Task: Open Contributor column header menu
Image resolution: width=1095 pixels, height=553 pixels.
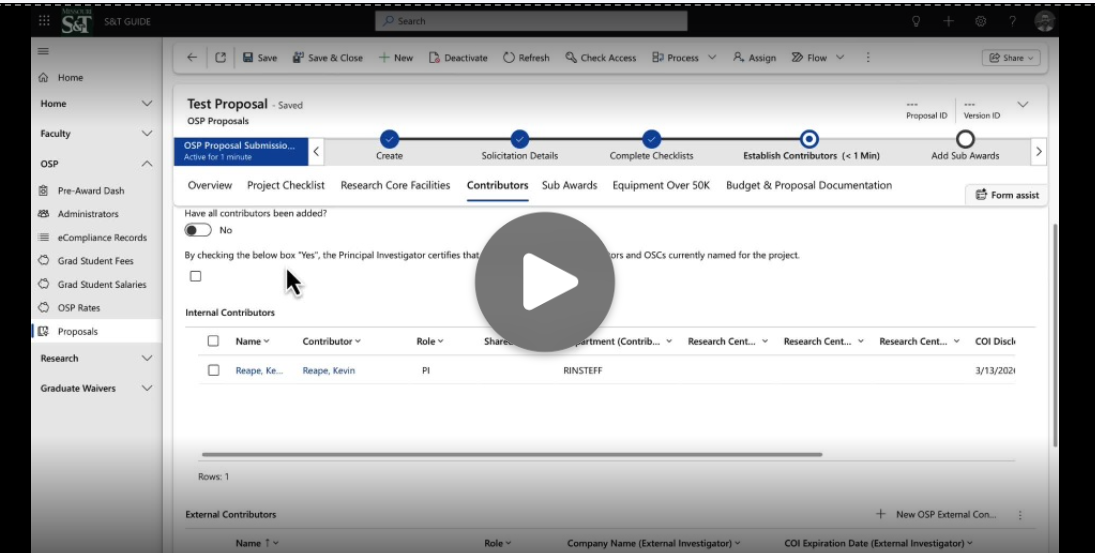Action: pyautogui.click(x=331, y=341)
